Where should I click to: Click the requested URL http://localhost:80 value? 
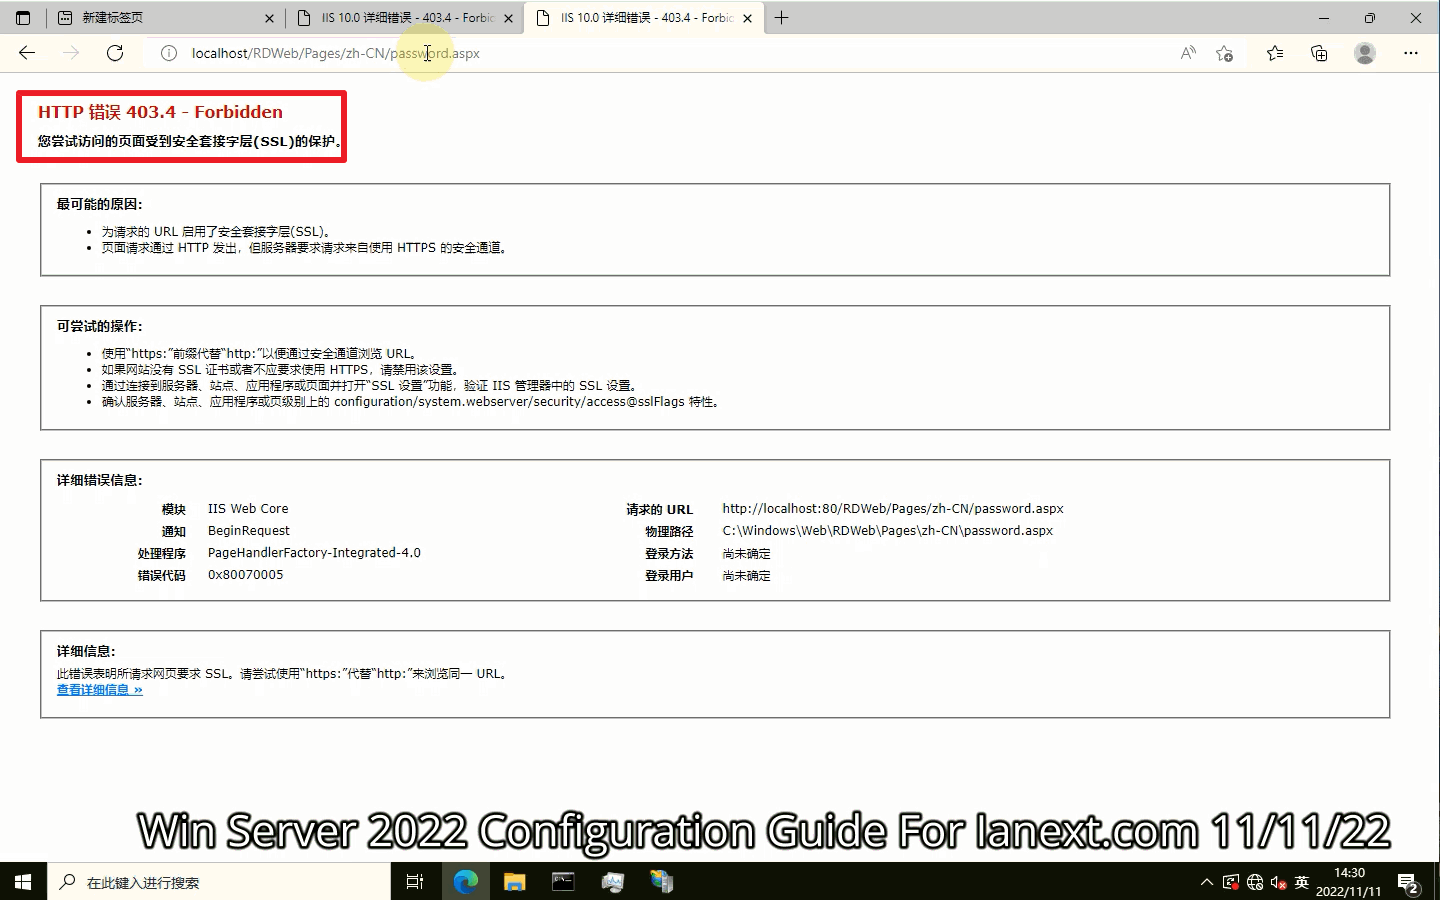click(x=893, y=509)
